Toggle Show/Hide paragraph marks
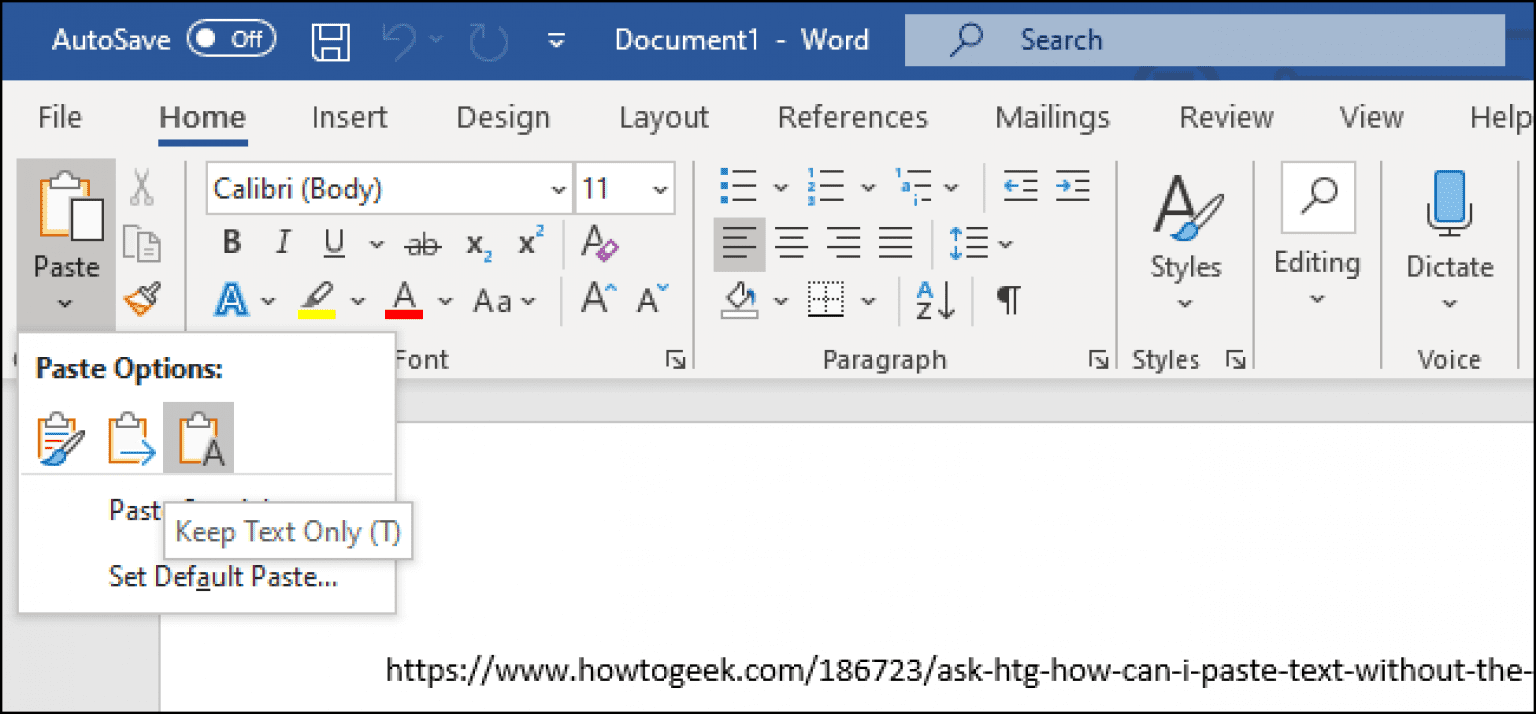This screenshot has width=1536, height=714. pyautogui.click(x=1009, y=299)
